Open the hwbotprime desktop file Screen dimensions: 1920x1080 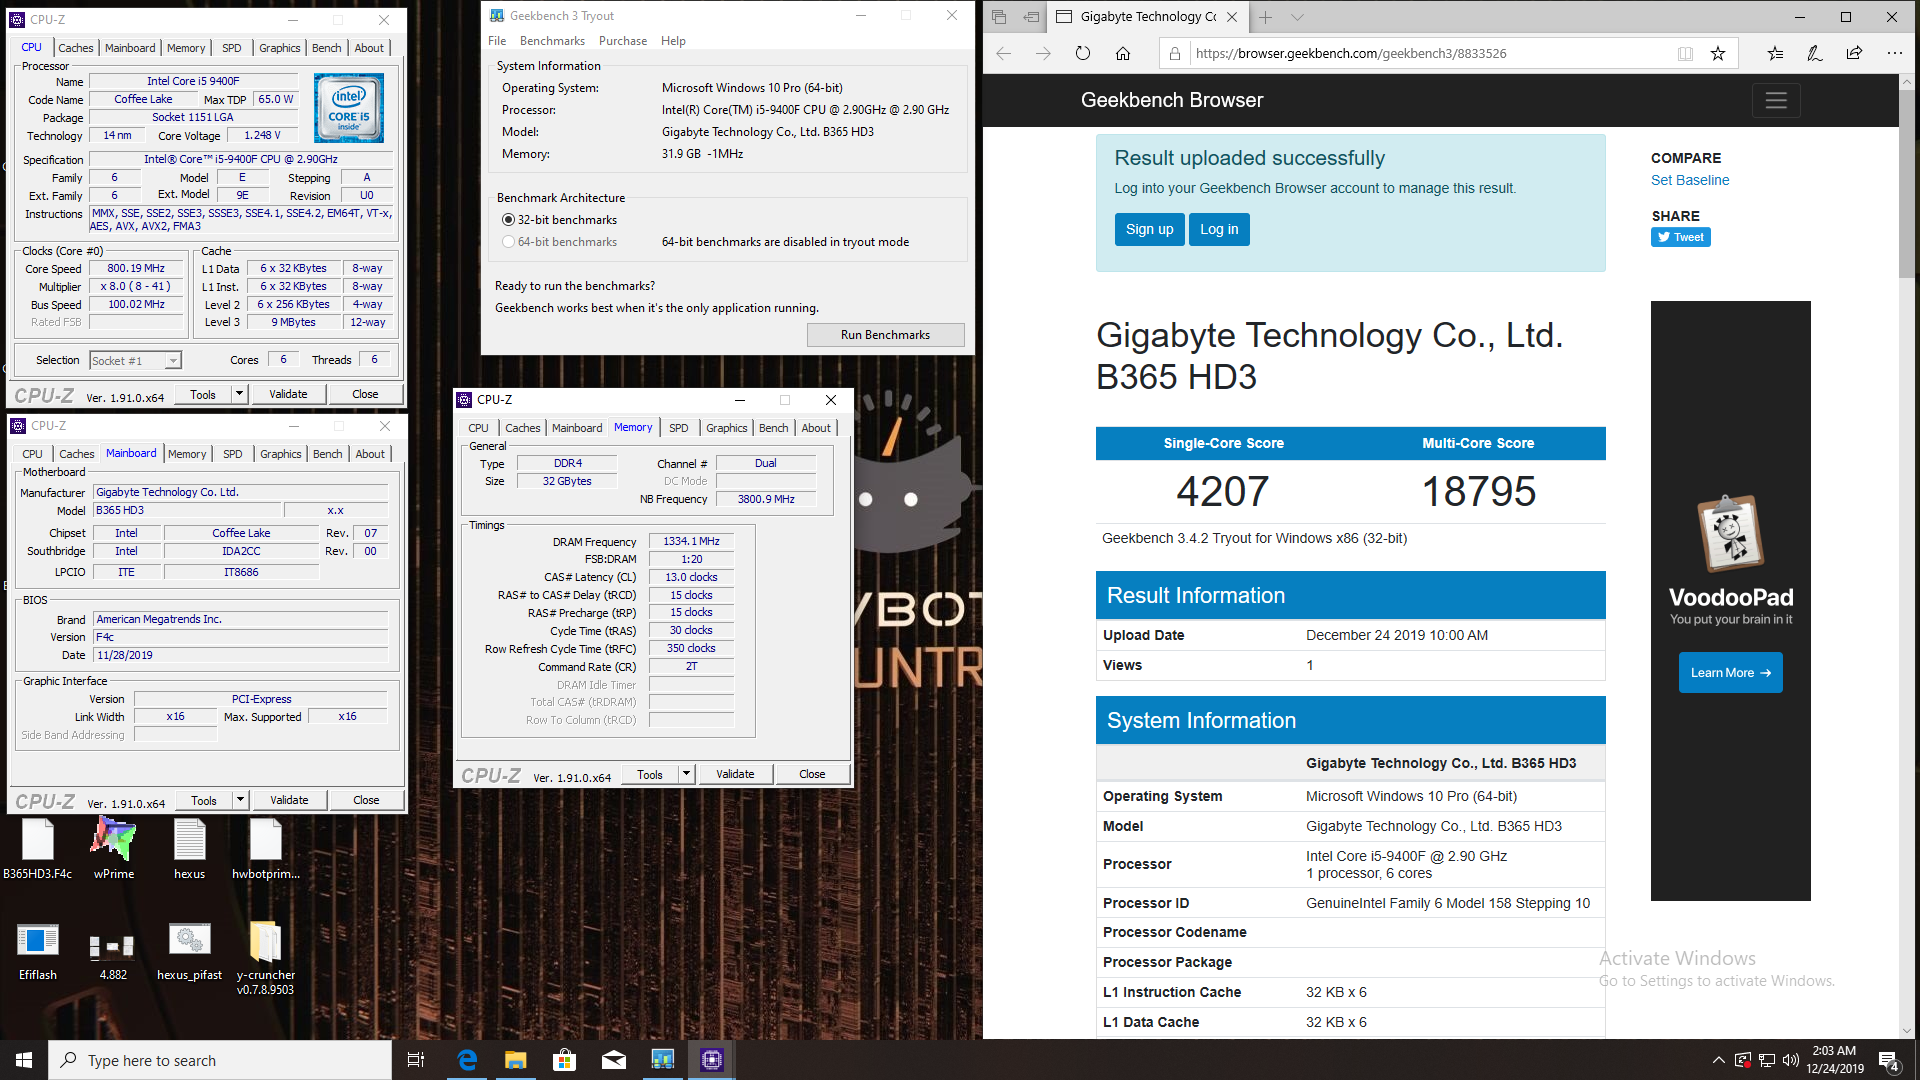[x=266, y=849]
